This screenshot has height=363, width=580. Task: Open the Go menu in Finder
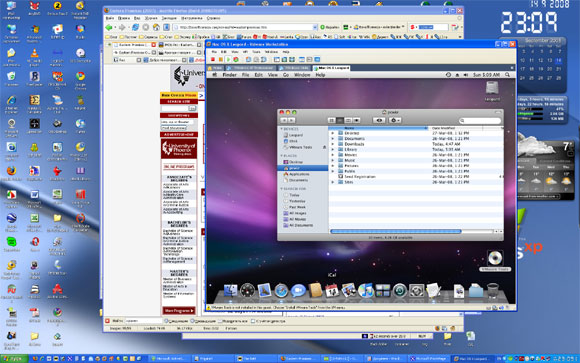tap(286, 75)
